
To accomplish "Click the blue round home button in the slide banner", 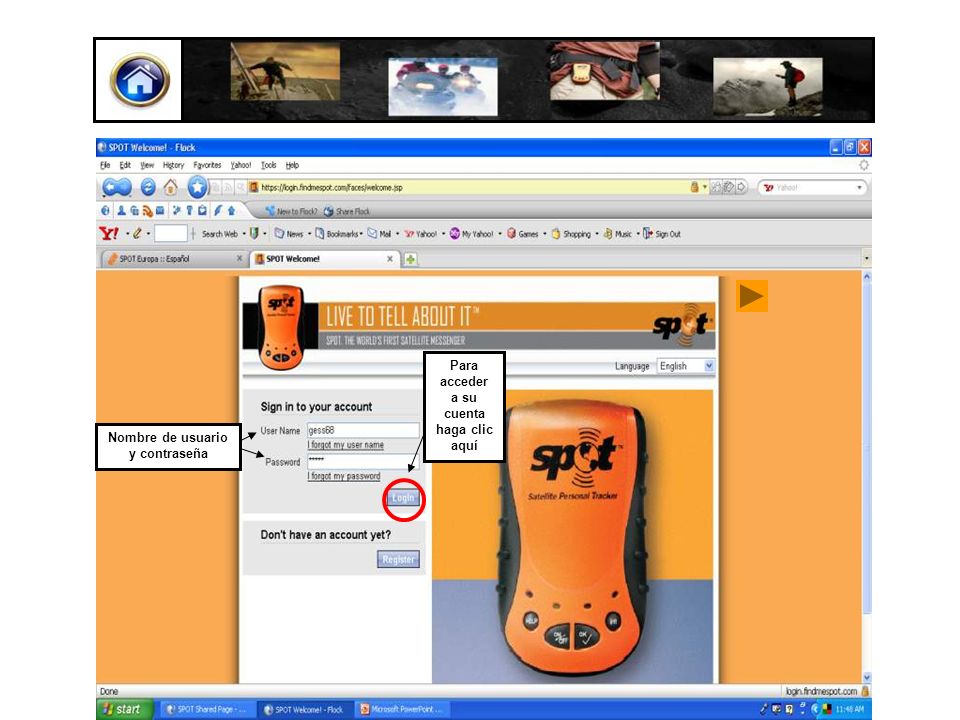I will tap(140, 80).
